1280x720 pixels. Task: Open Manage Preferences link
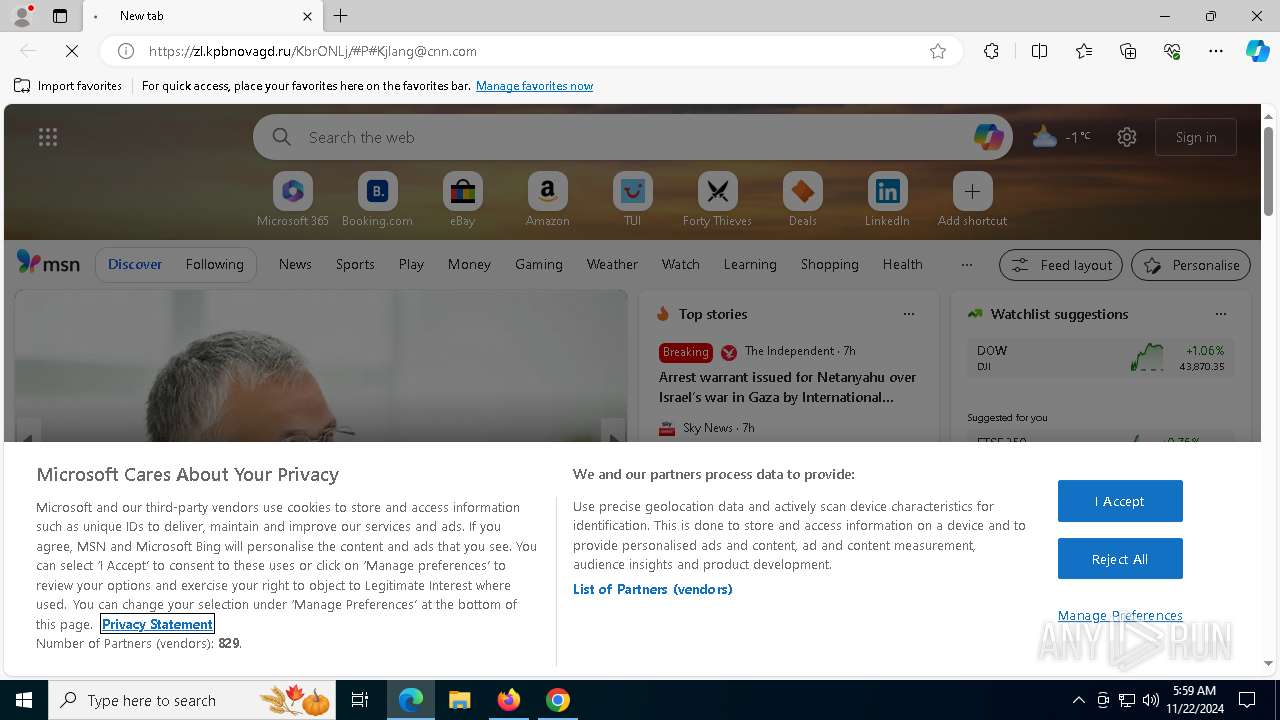1120,615
